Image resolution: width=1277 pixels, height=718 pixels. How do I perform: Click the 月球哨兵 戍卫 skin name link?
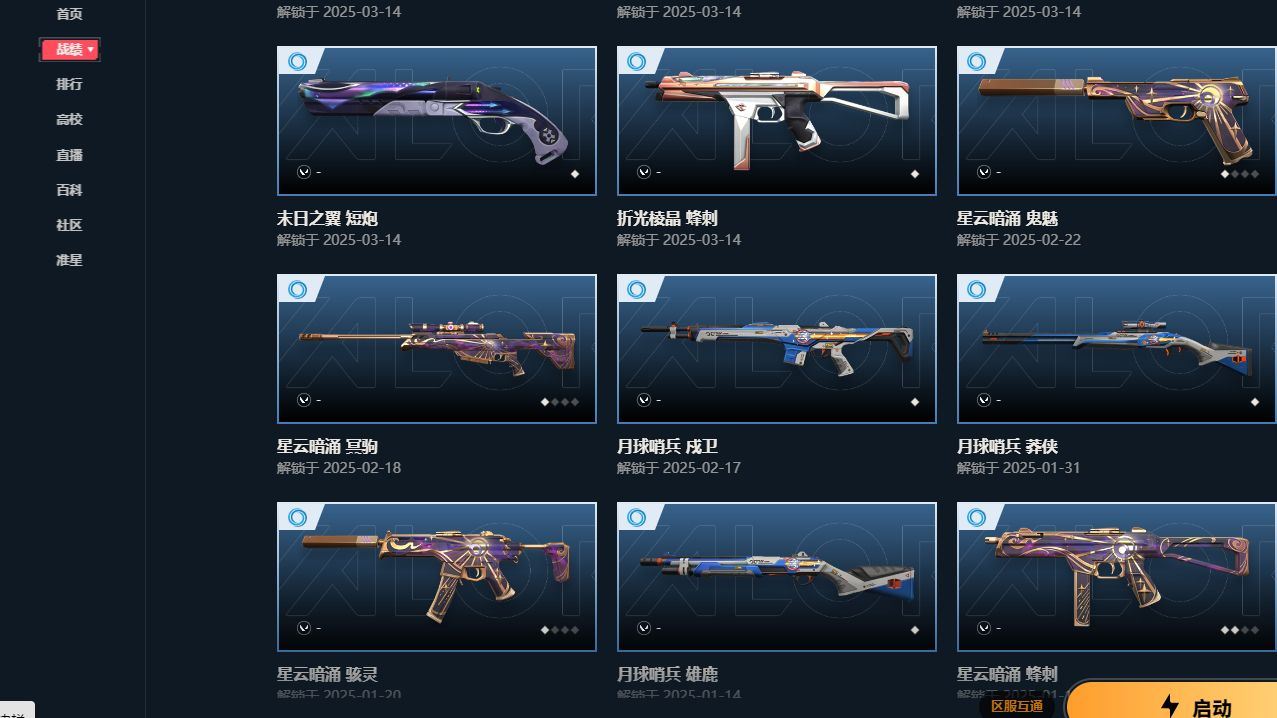[x=667, y=446]
